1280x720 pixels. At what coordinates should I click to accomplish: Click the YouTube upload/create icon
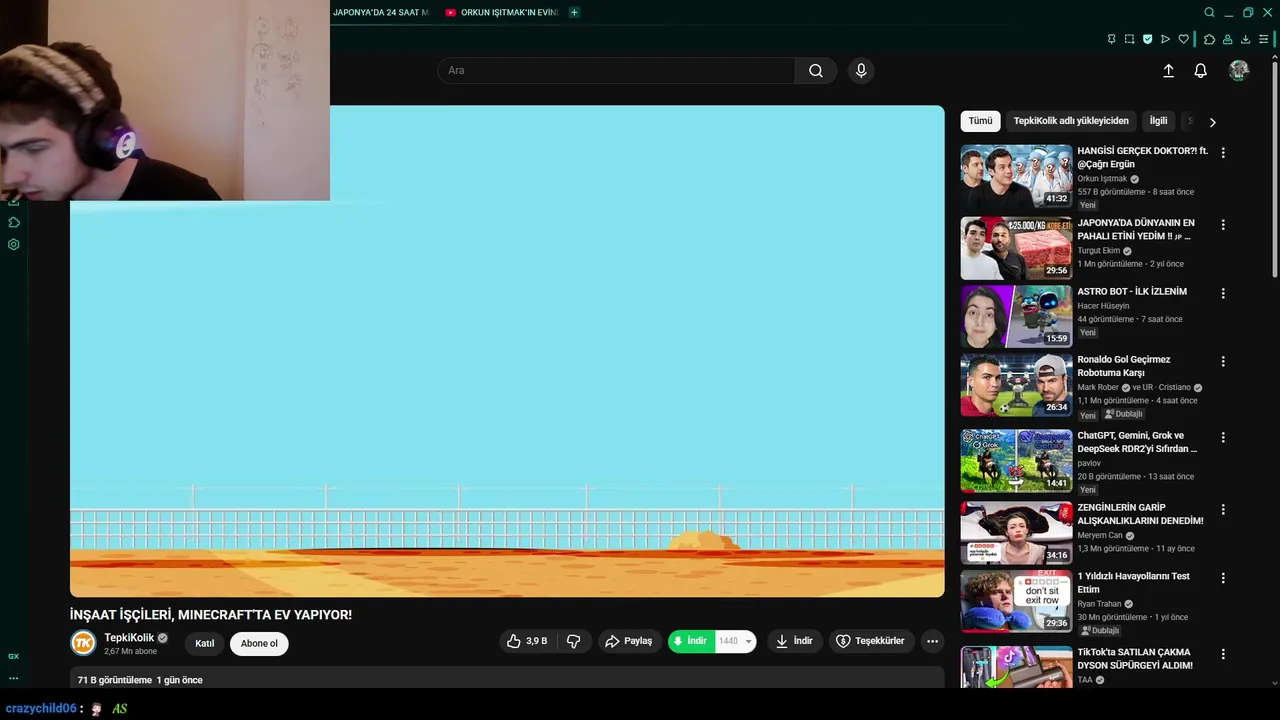[1168, 70]
